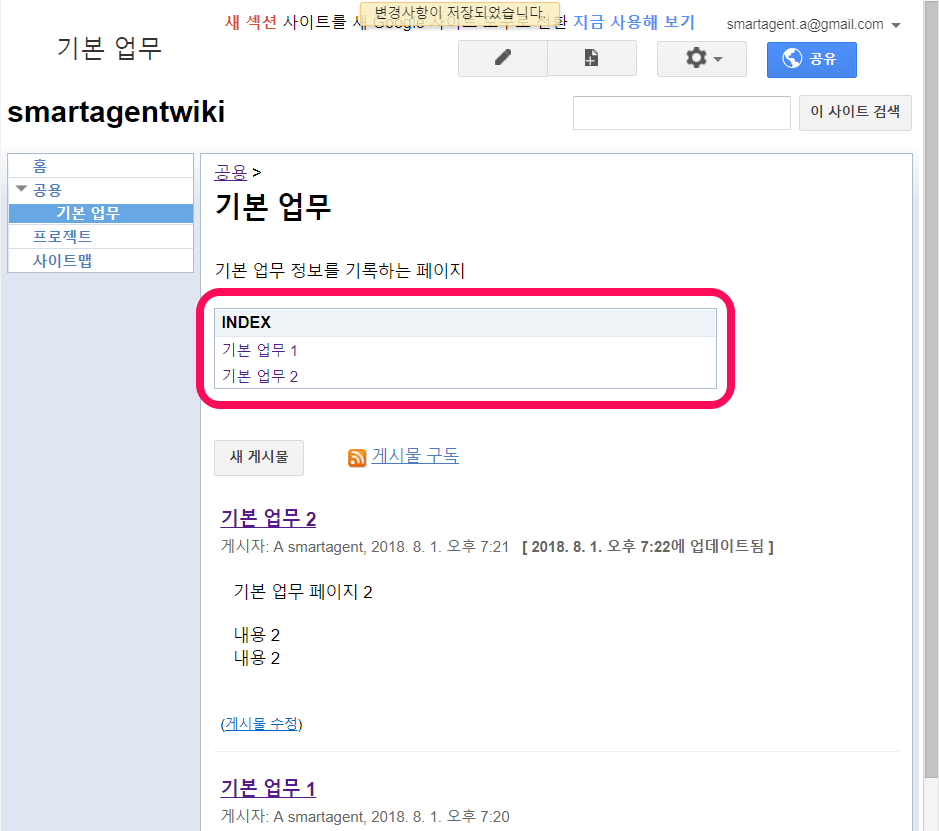Click the 지금 사용해 보기 banner link

(x=633, y=22)
